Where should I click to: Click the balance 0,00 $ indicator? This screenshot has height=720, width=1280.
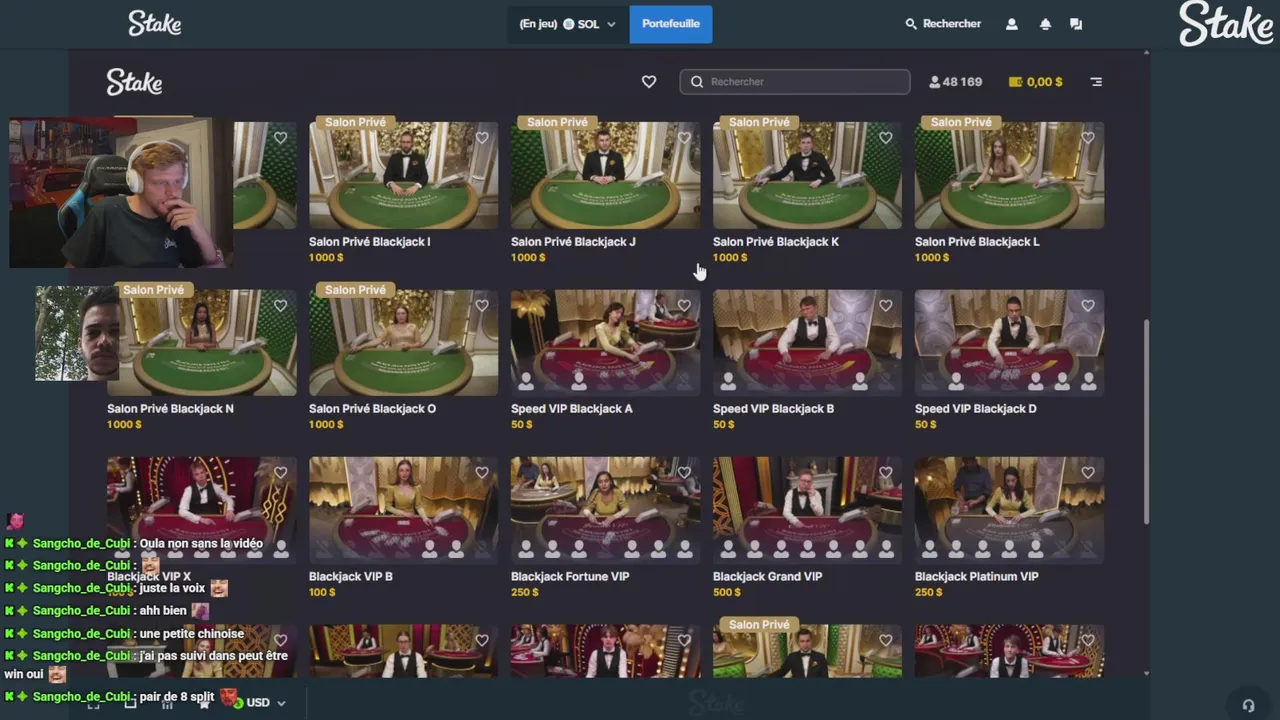point(1035,82)
